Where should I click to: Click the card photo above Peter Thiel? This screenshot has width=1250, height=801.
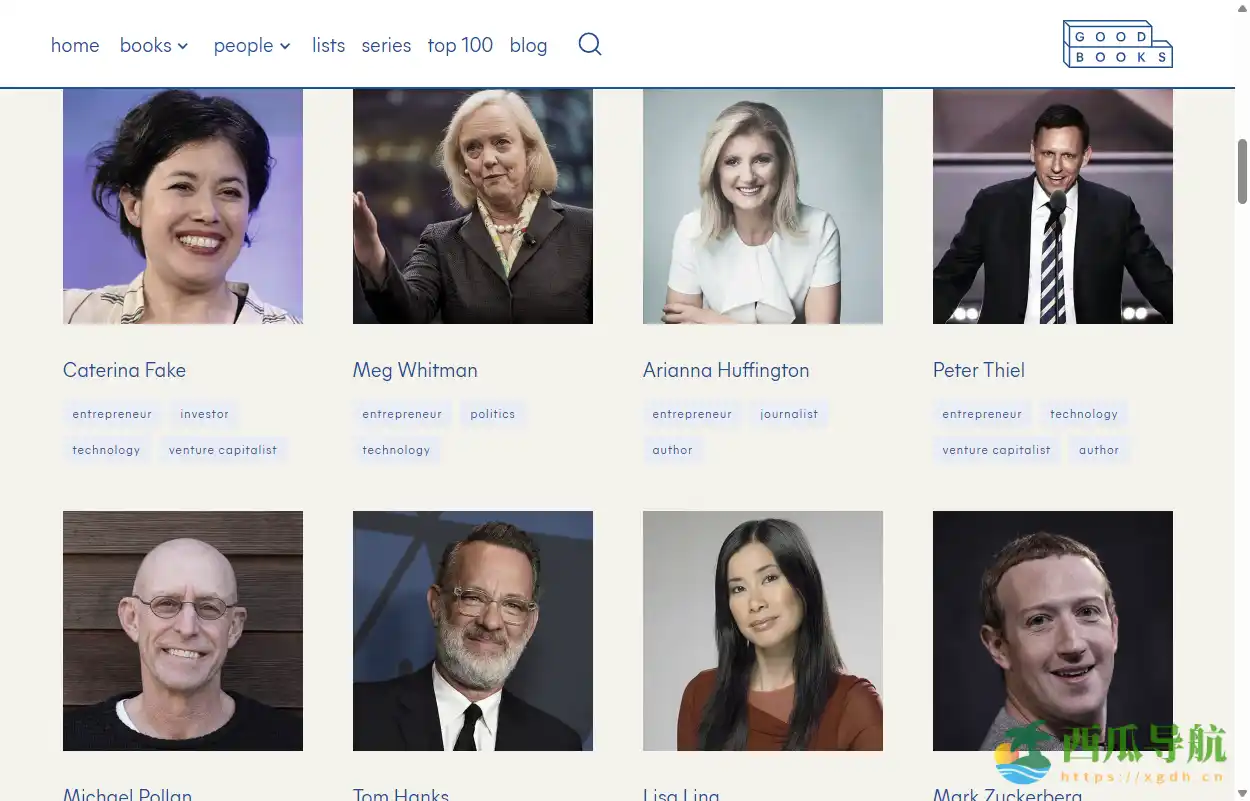click(x=1052, y=206)
